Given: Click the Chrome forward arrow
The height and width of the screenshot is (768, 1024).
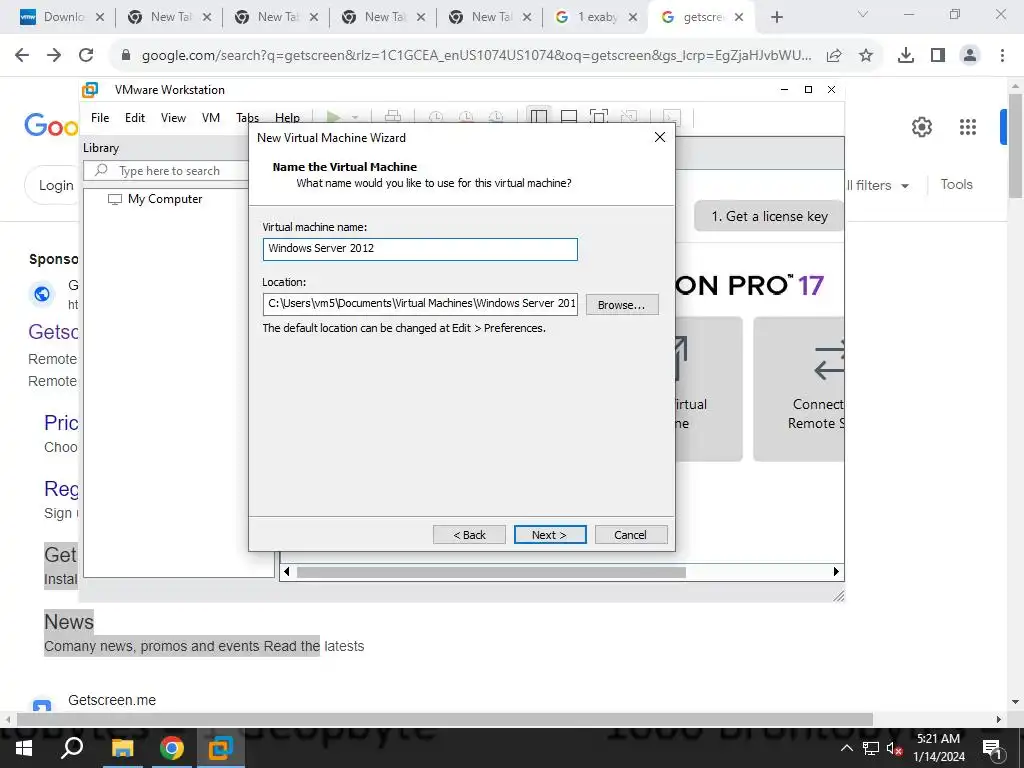Looking at the screenshot, I should pos(54,56).
